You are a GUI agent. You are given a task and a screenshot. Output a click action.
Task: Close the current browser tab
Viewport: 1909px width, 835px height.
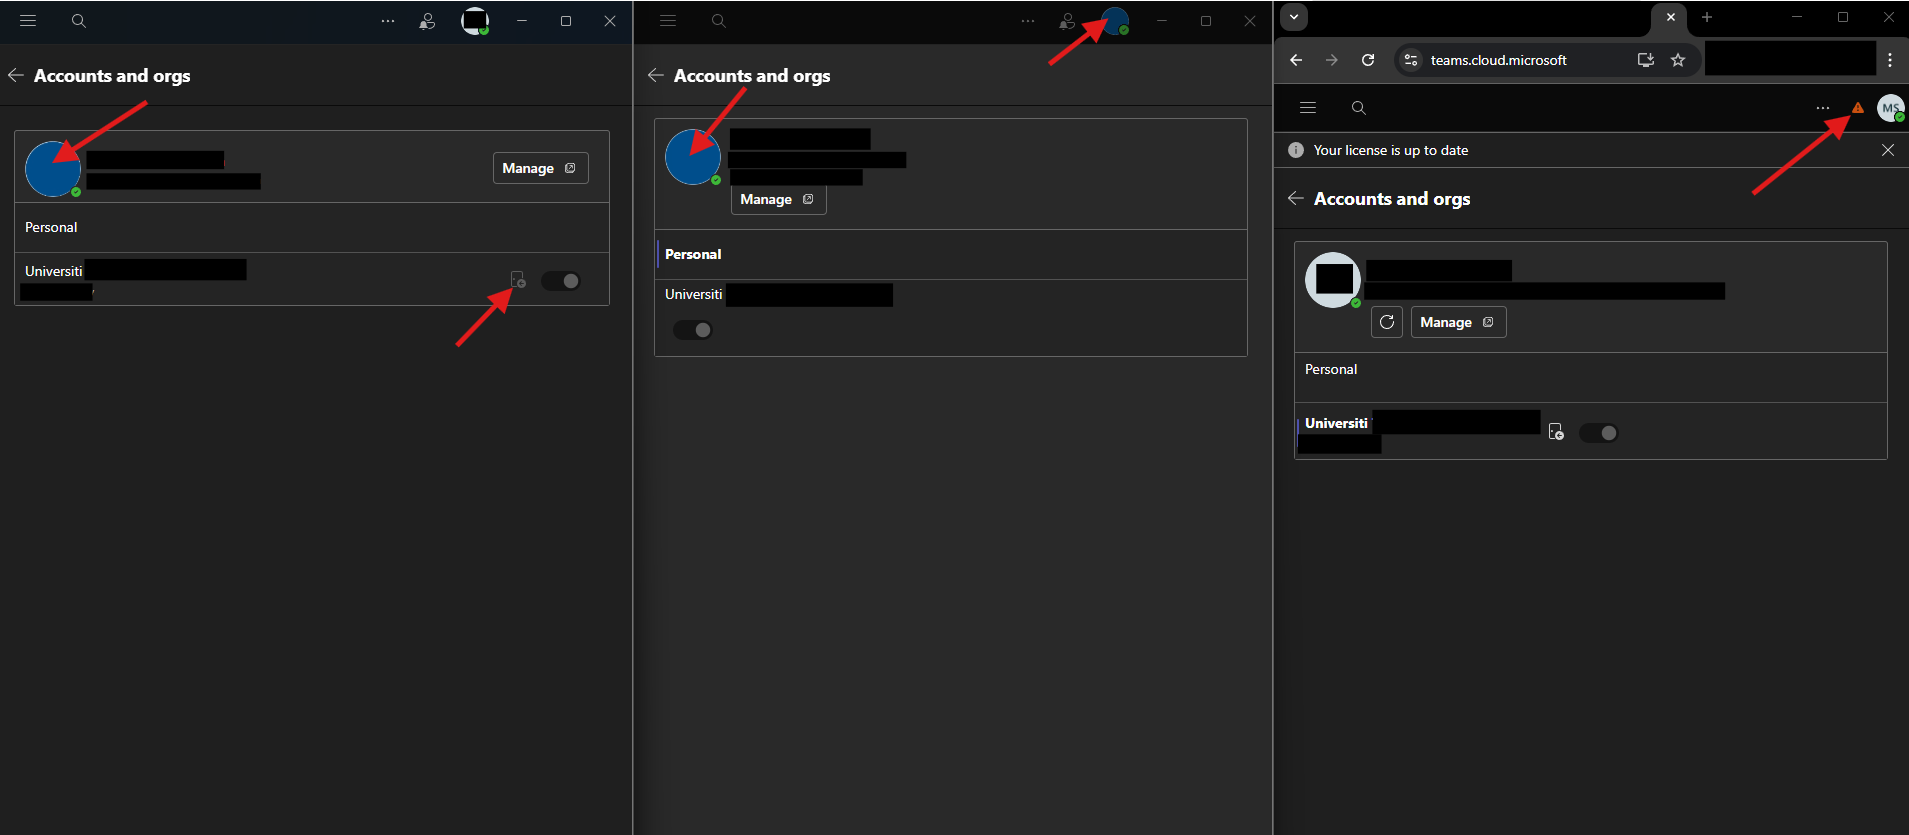click(1671, 17)
